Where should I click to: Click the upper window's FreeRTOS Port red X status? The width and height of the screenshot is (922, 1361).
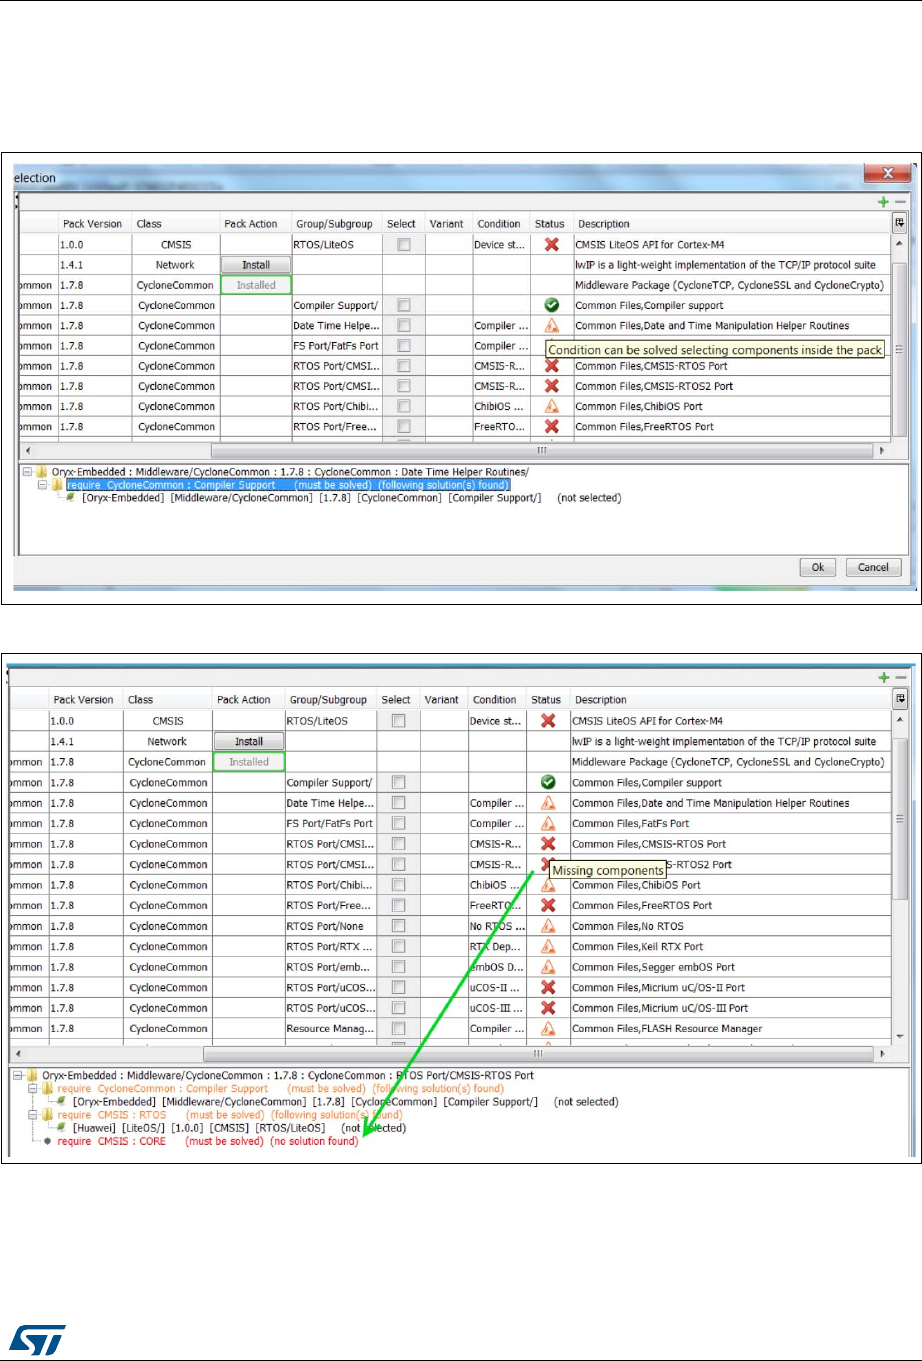pos(551,426)
